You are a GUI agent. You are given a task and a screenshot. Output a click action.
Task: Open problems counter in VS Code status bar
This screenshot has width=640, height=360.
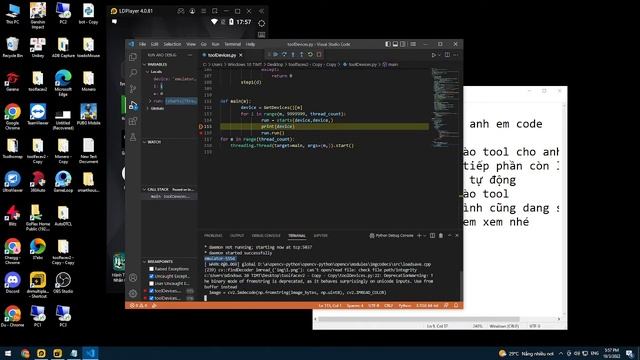(x=138, y=305)
